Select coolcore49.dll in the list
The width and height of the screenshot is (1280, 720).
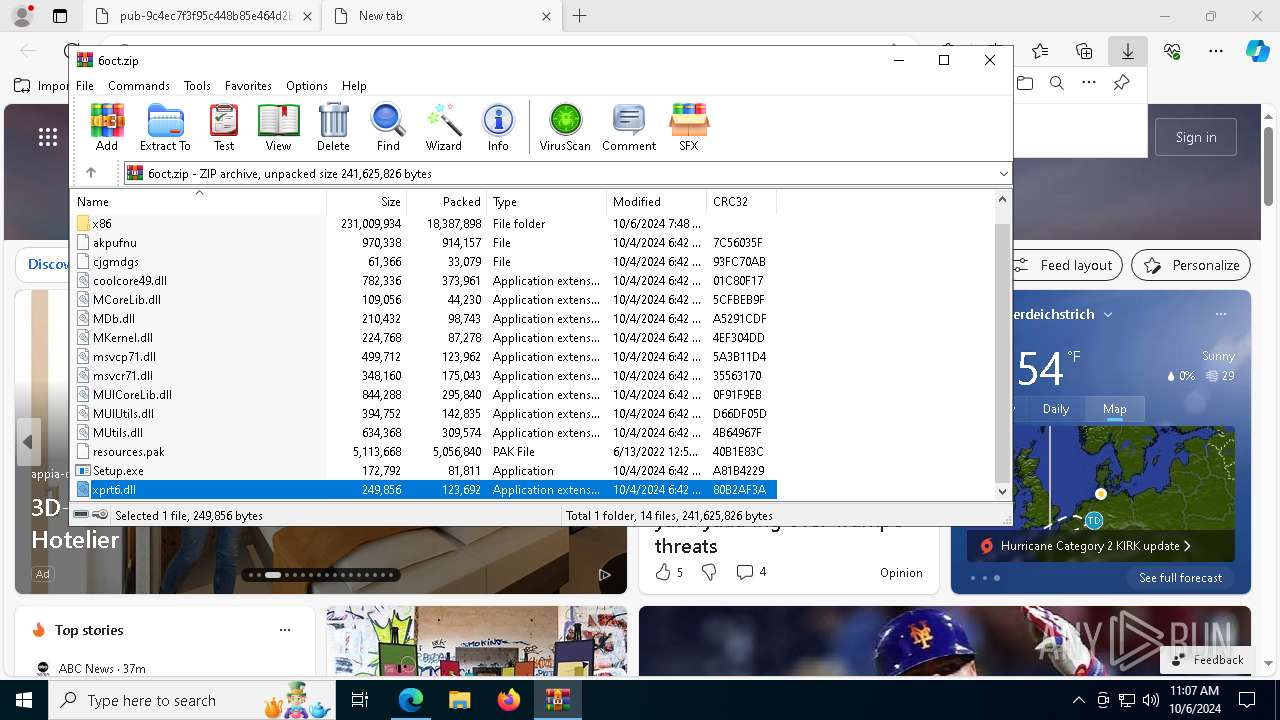(425, 281)
